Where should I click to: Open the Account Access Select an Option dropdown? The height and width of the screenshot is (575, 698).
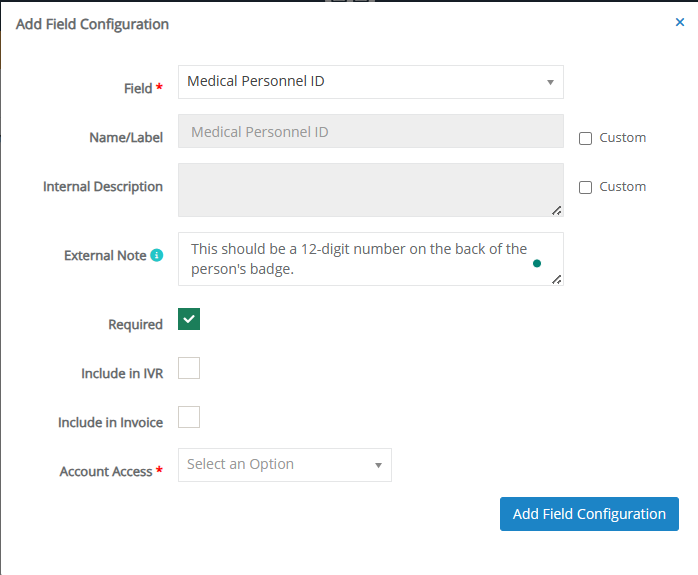pos(285,465)
